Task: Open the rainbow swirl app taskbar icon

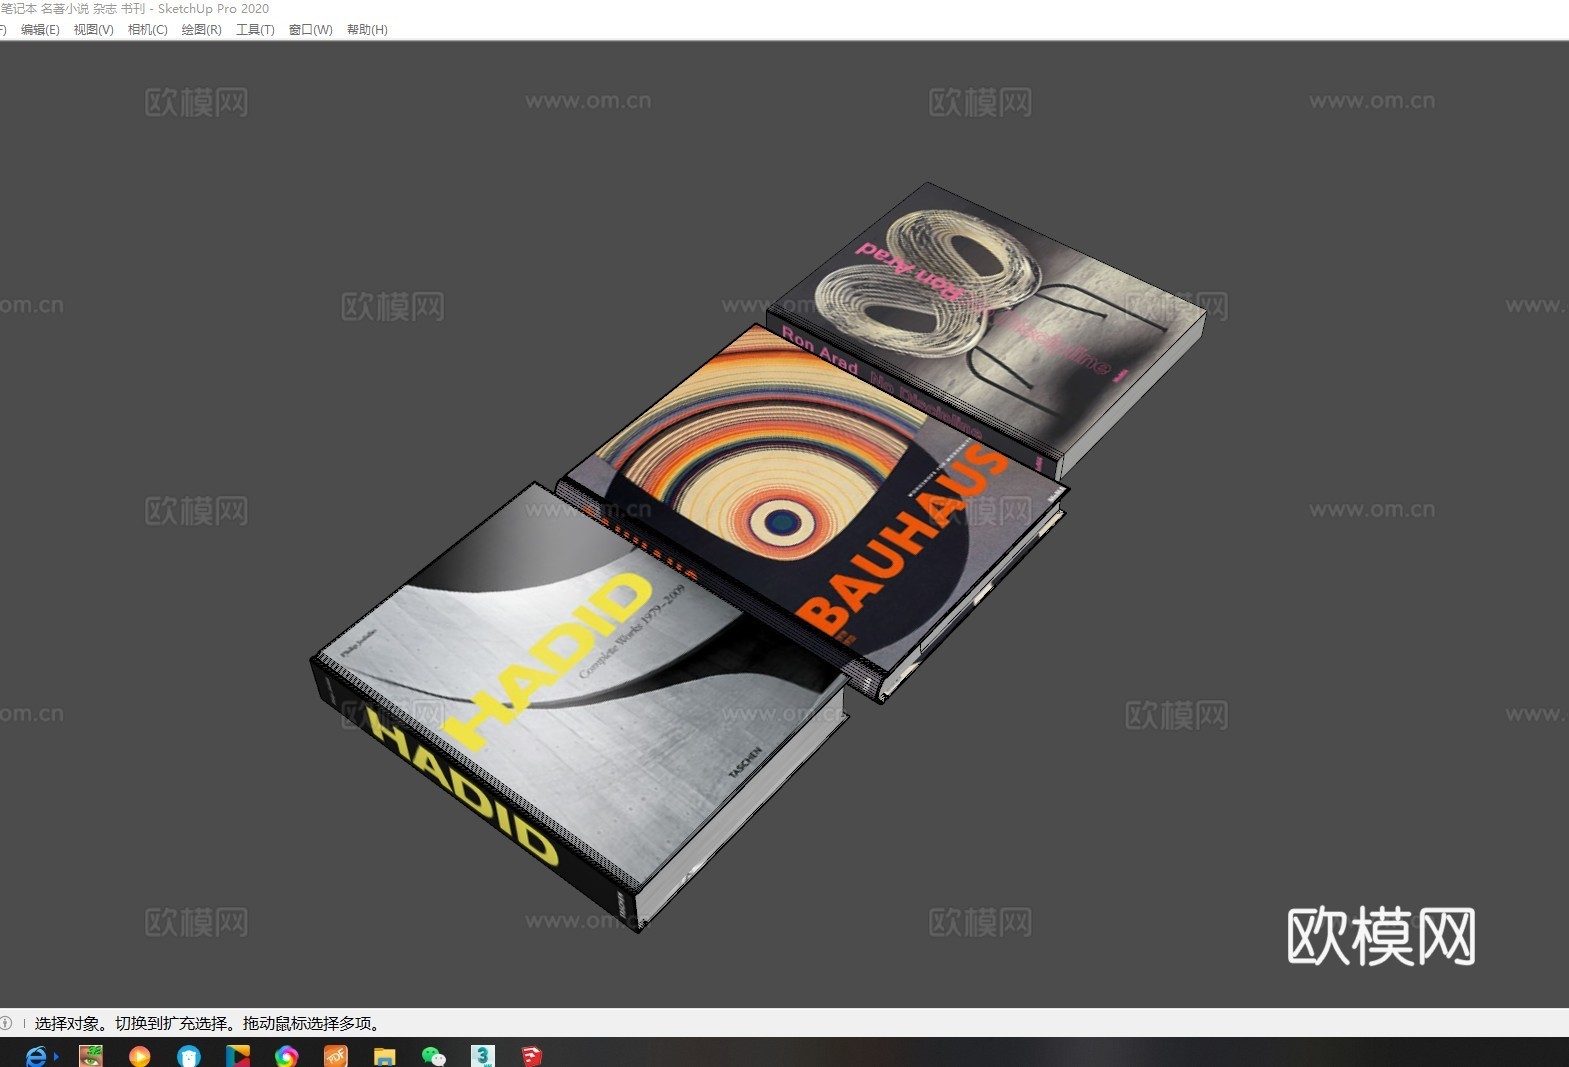Action: [286, 1056]
